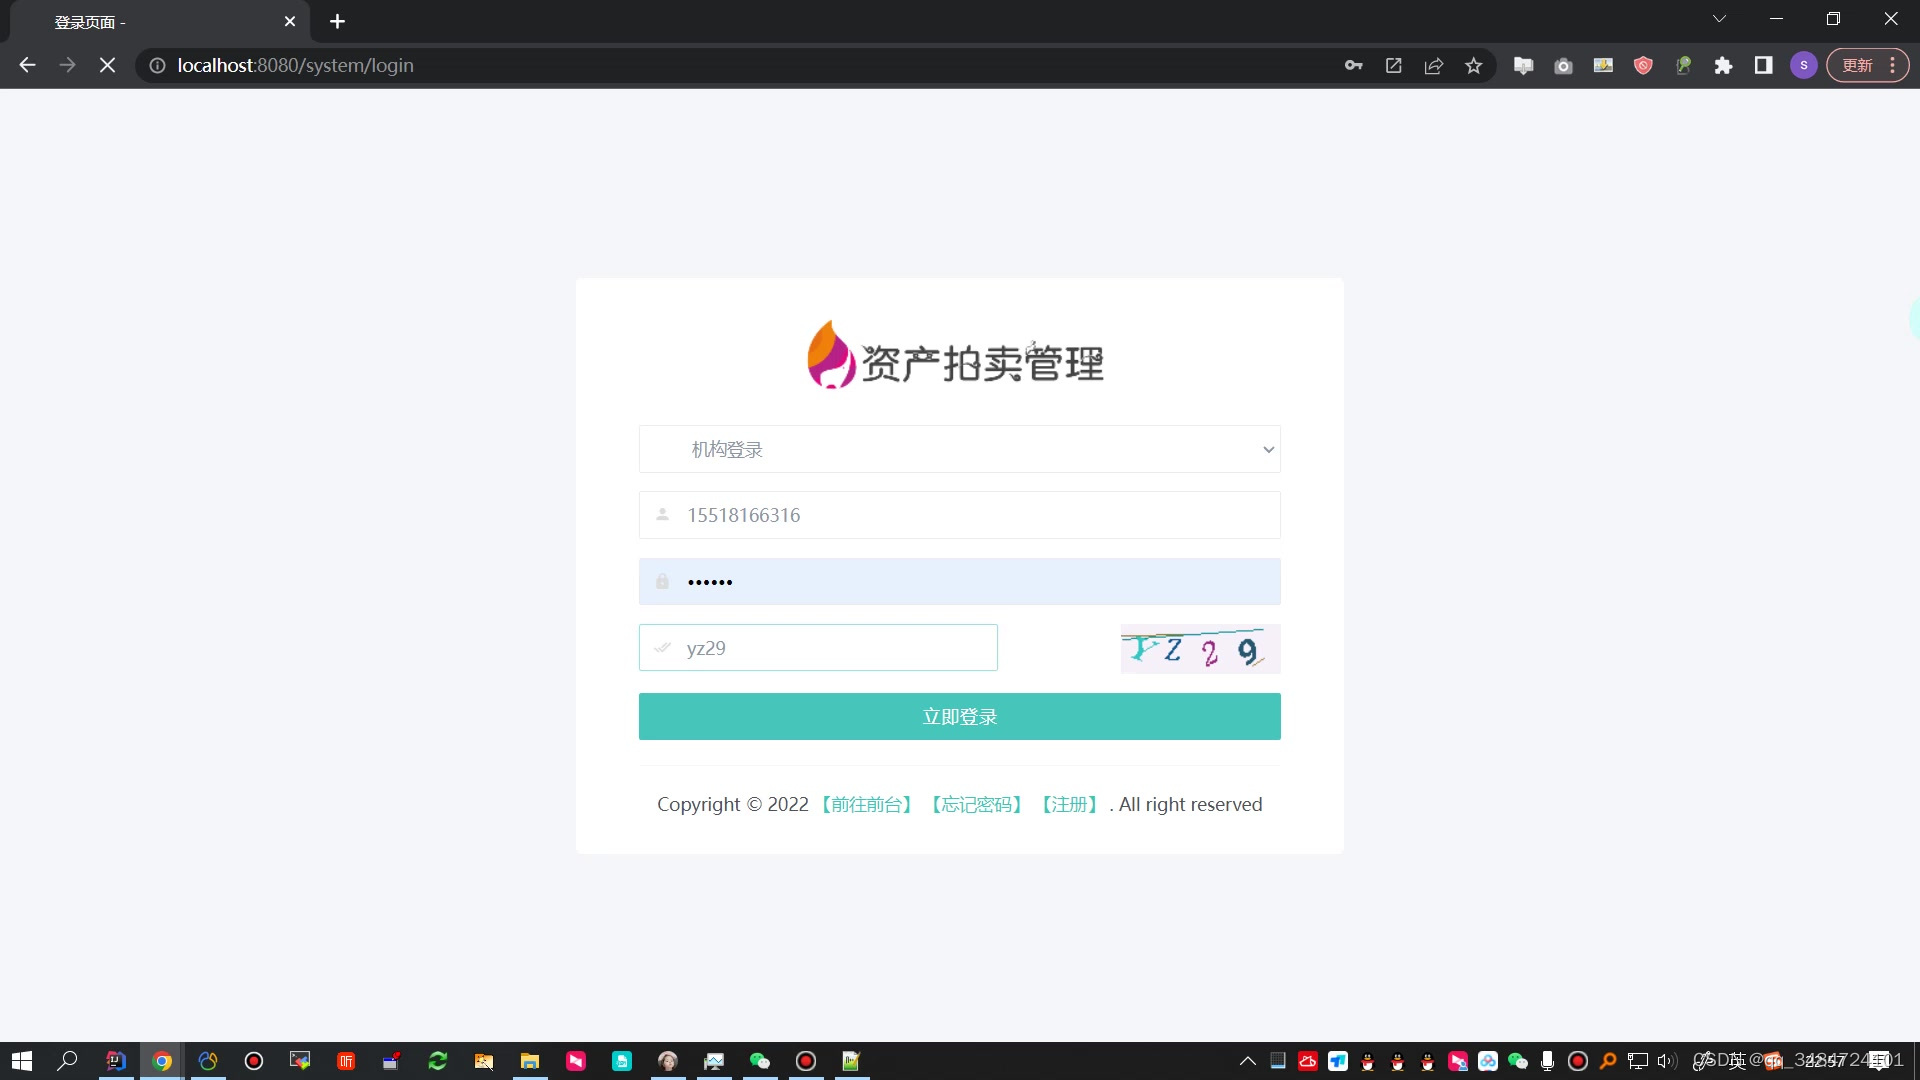The width and height of the screenshot is (1920, 1080).
Task: Click the captcha input field with yz29
Action: tap(818, 648)
